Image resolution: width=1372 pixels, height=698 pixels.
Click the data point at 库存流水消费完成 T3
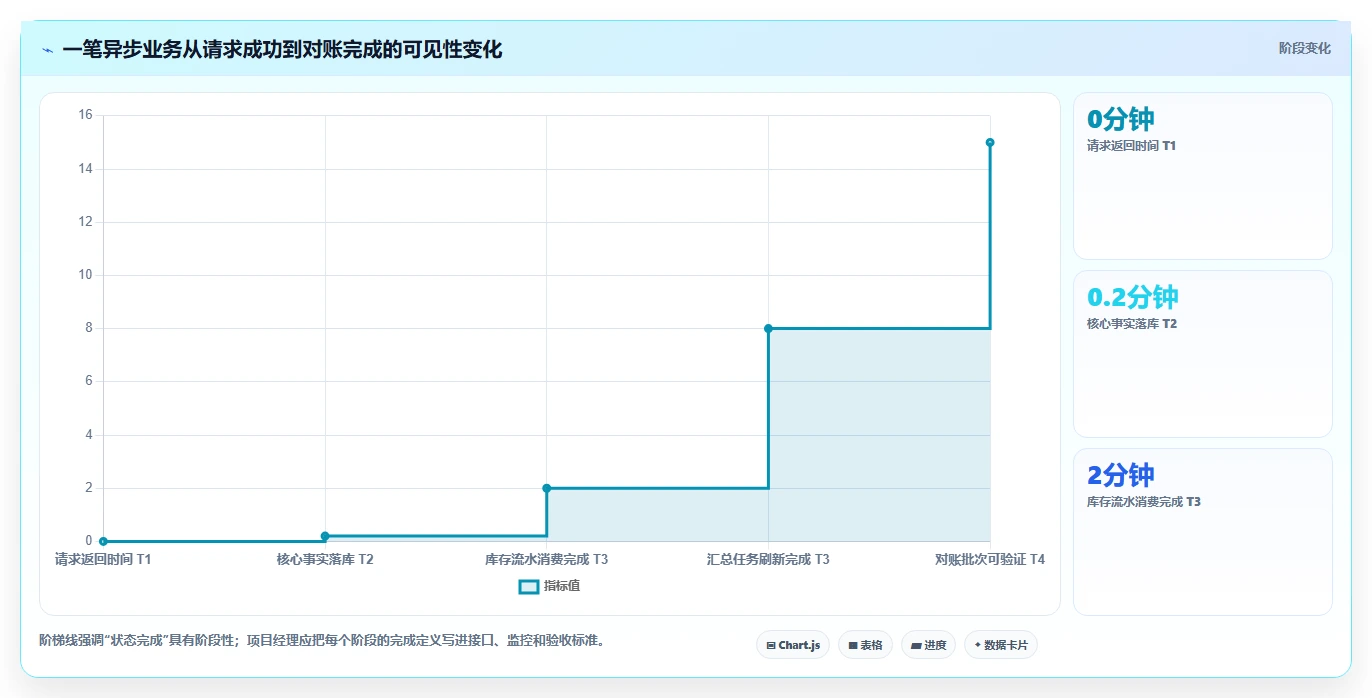(x=546, y=488)
